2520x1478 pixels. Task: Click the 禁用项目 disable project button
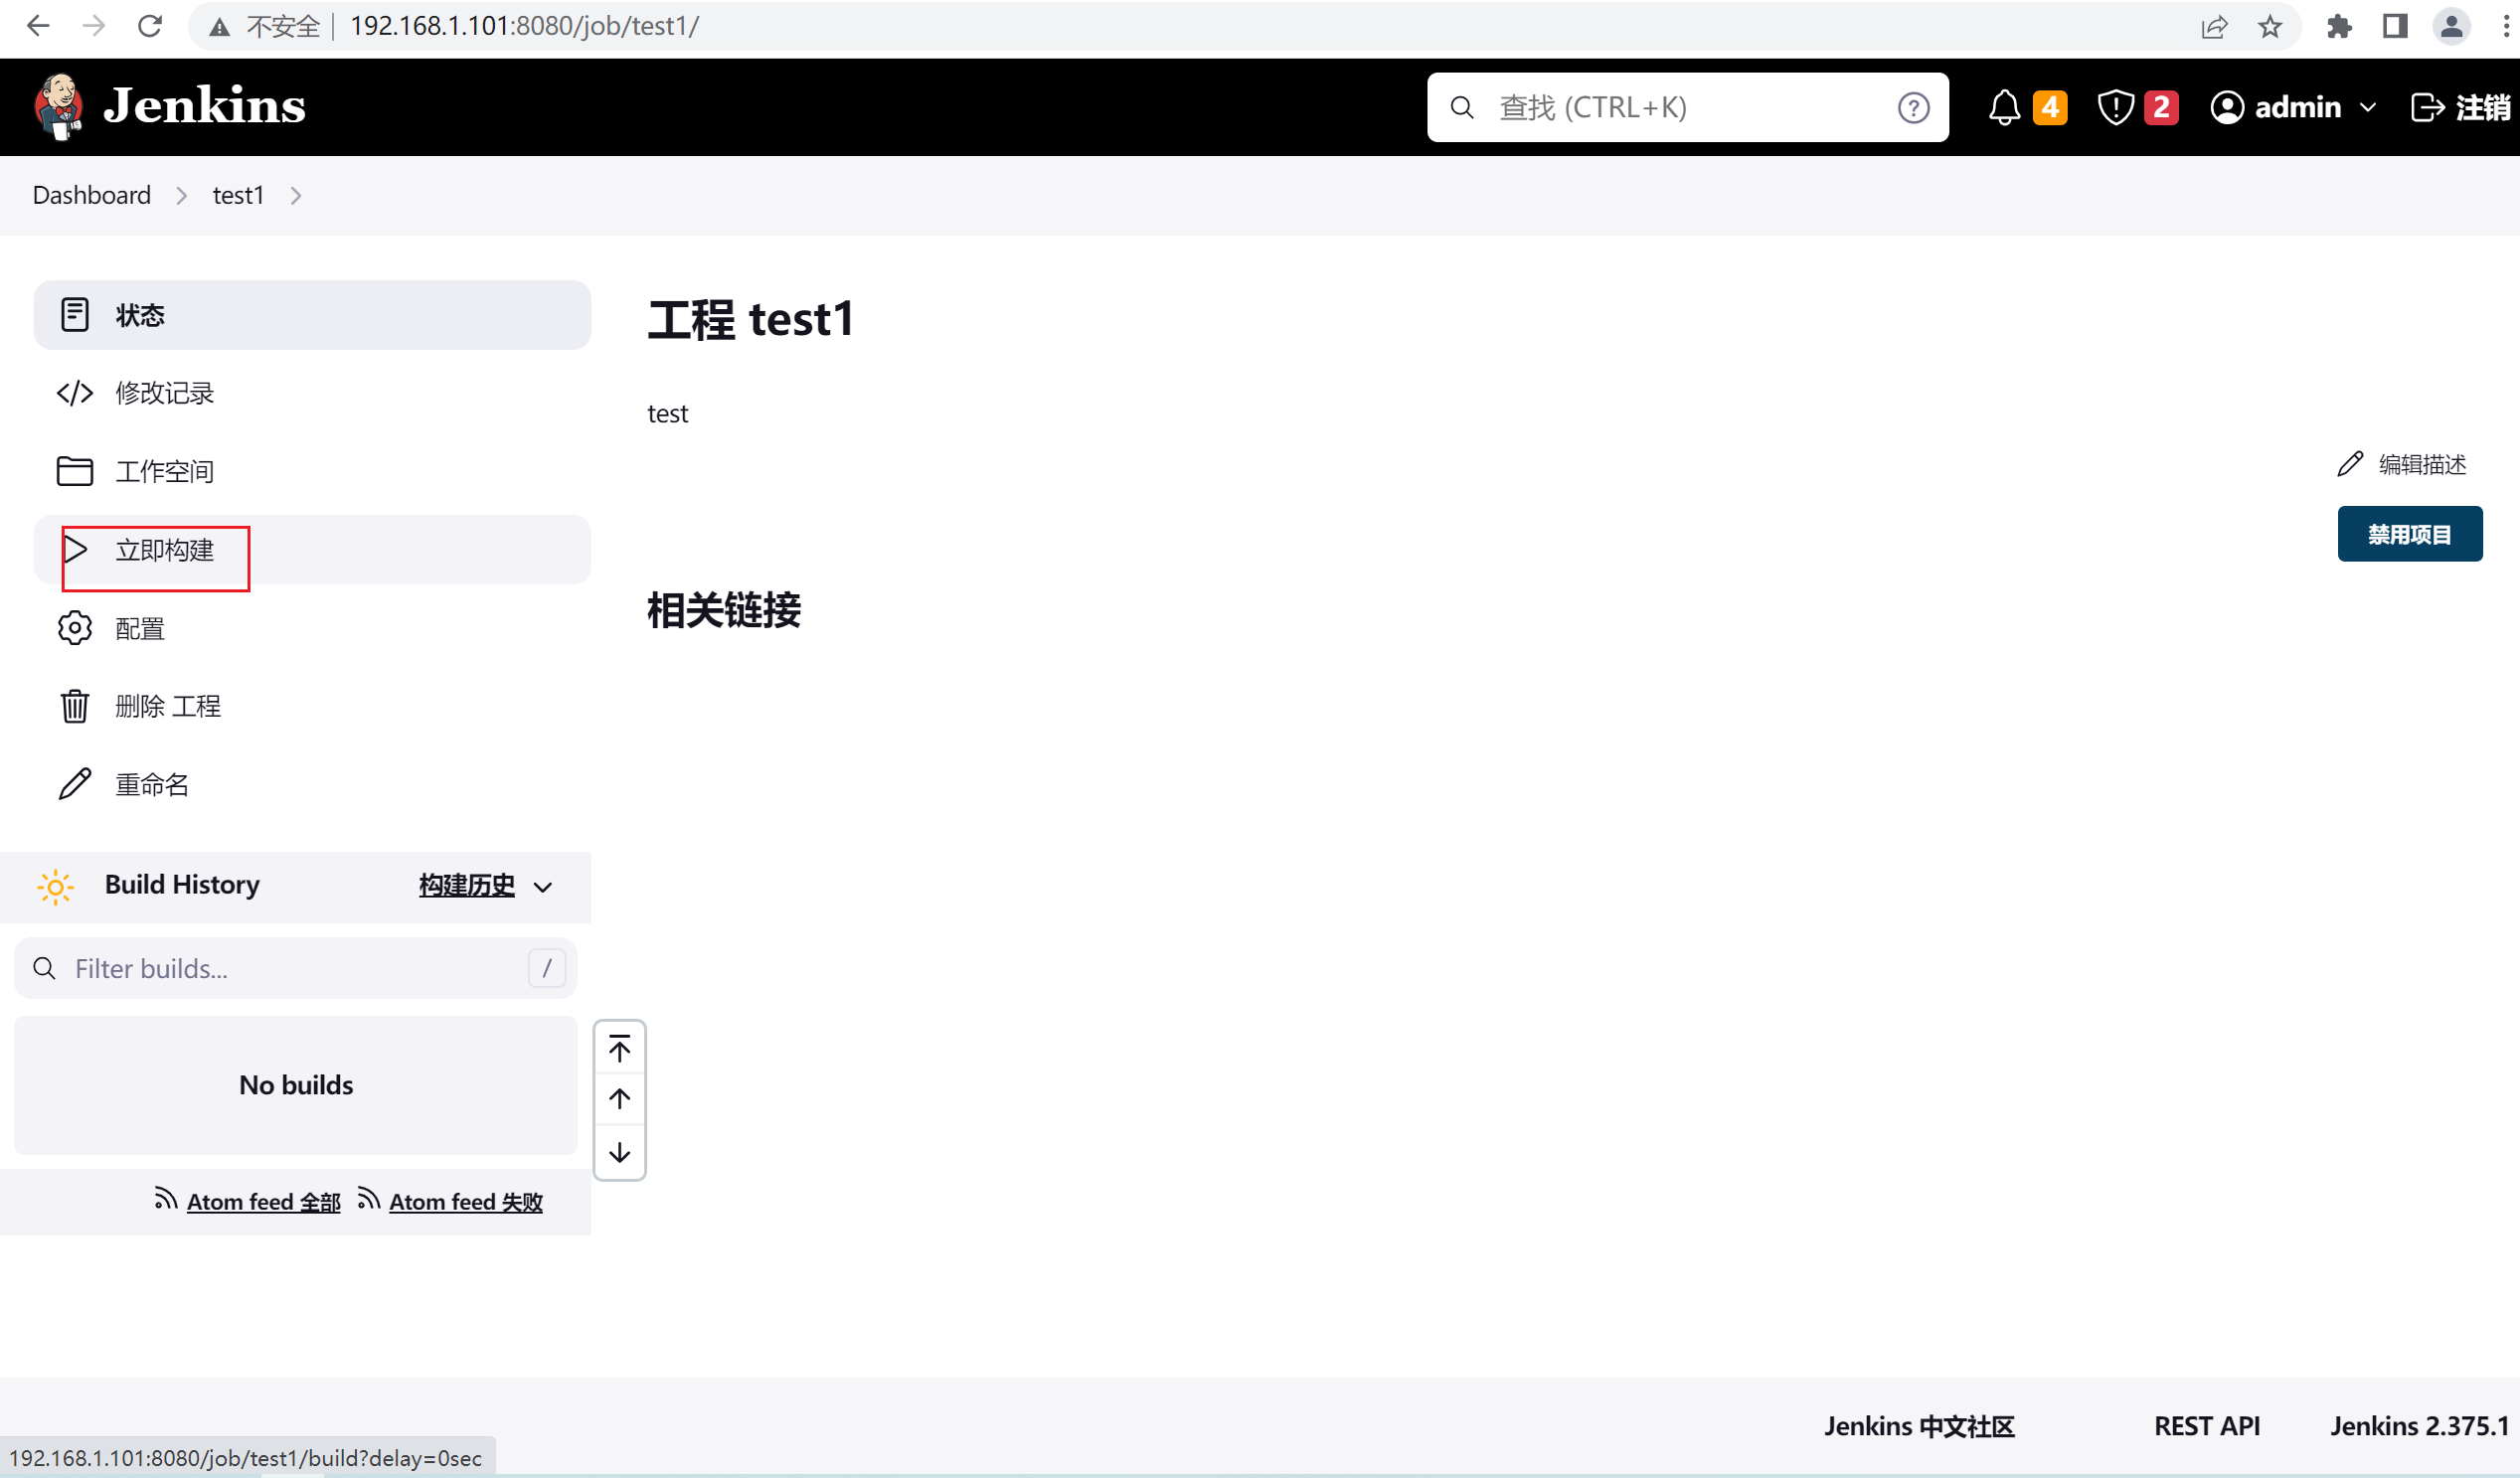tap(2410, 534)
